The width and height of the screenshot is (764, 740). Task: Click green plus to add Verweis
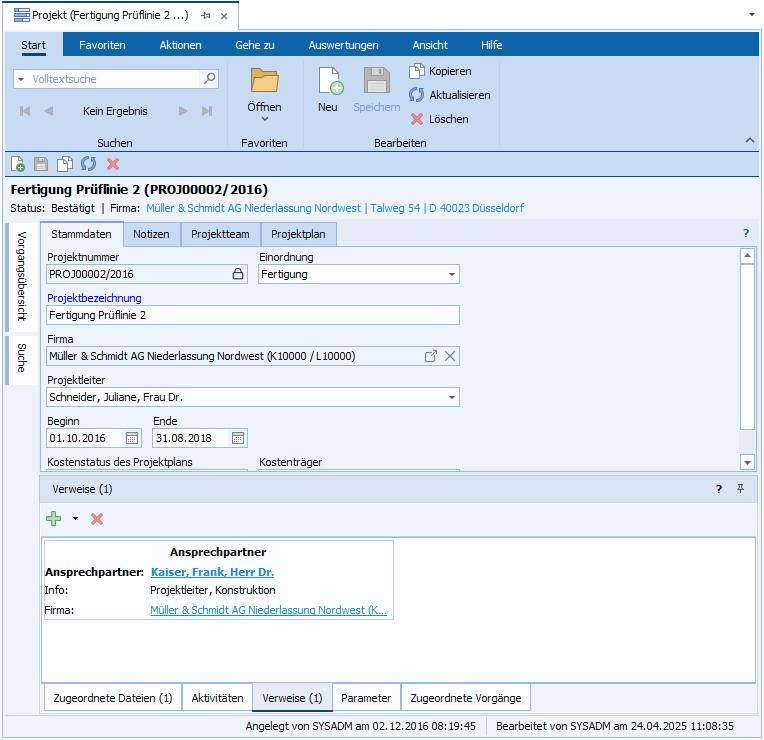54,519
